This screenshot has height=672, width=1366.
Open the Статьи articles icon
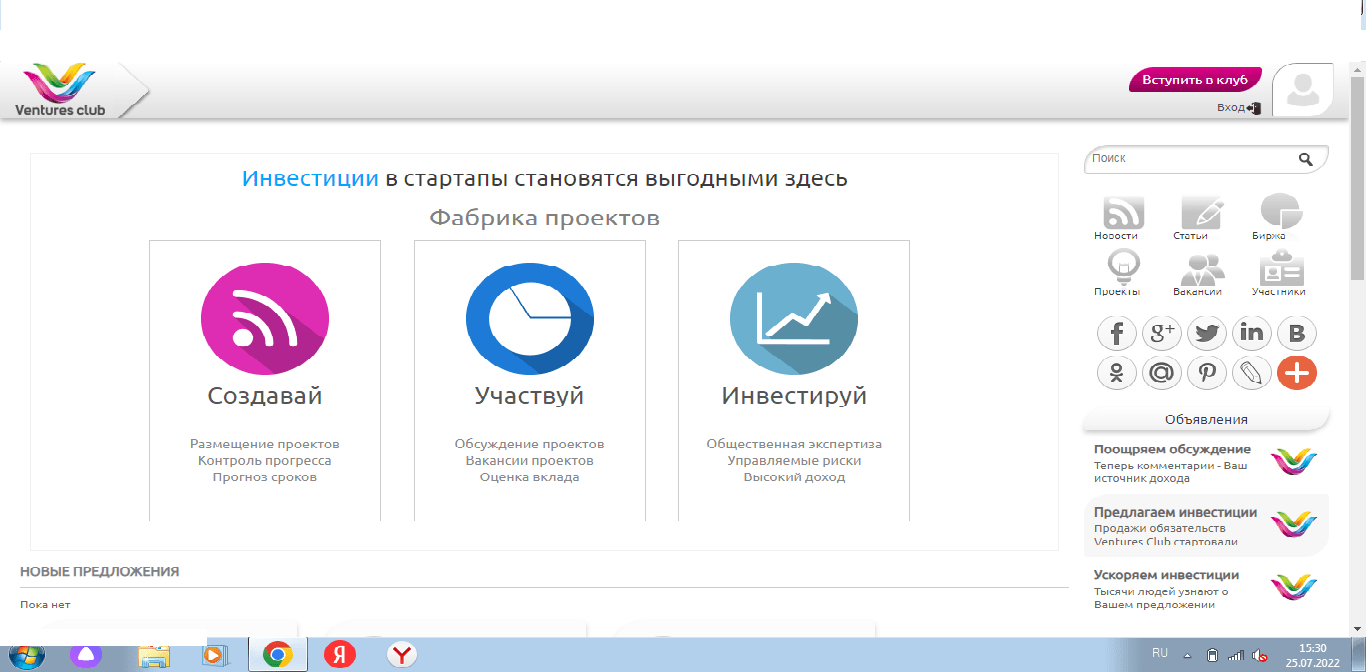(1201, 213)
